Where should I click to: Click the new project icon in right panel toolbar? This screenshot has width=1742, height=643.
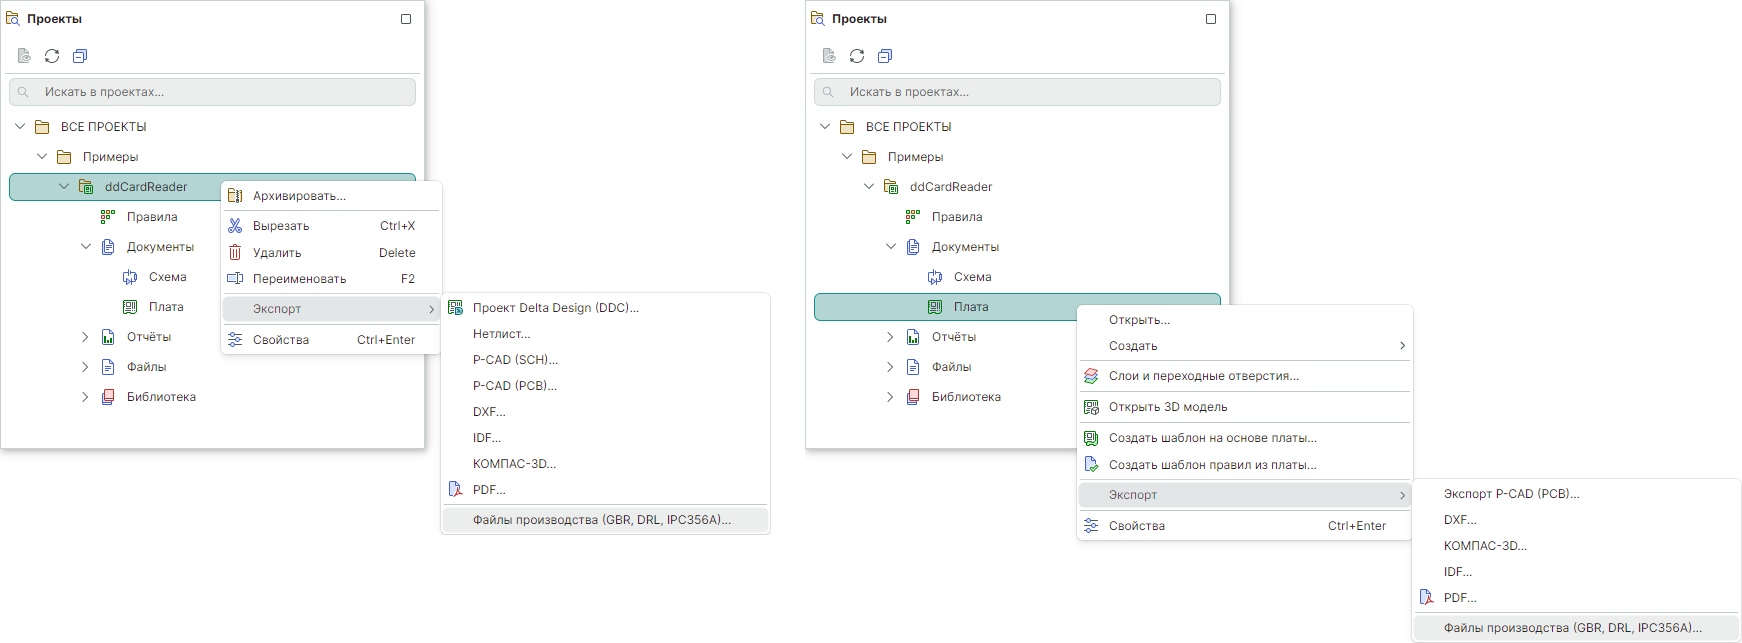[829, 56]
